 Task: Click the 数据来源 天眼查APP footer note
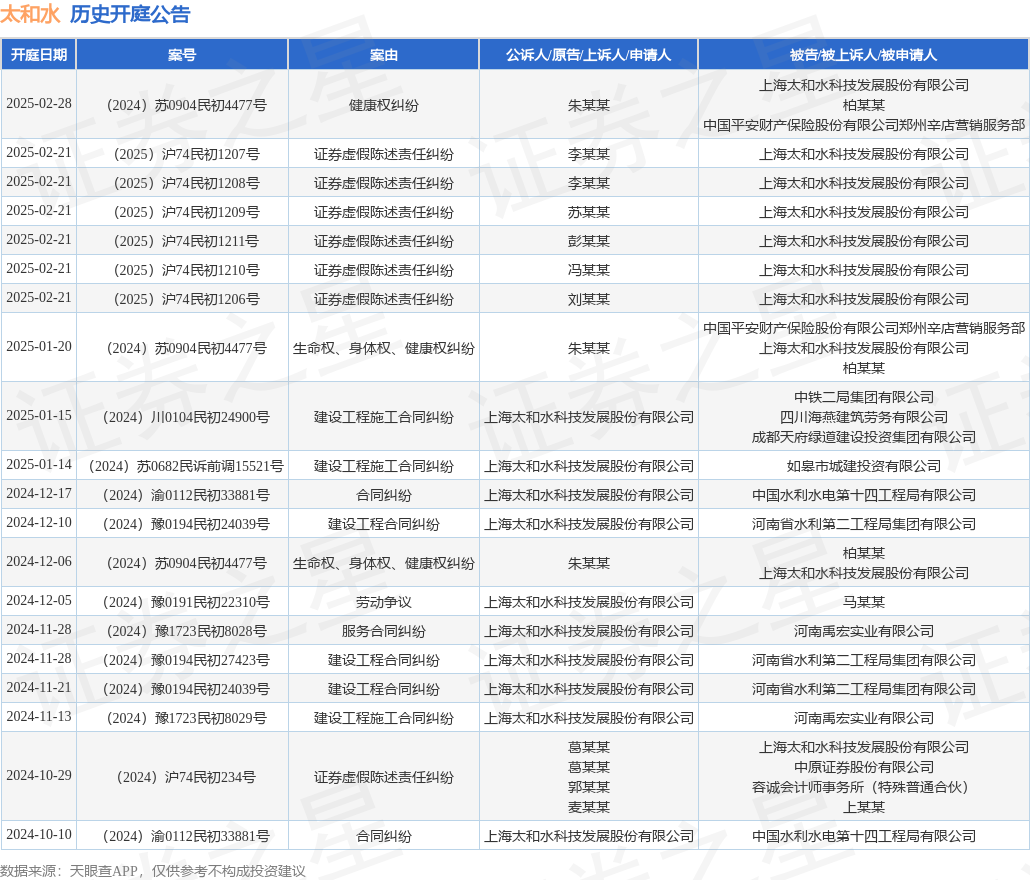pyautogui.click(x=153, y=871)
